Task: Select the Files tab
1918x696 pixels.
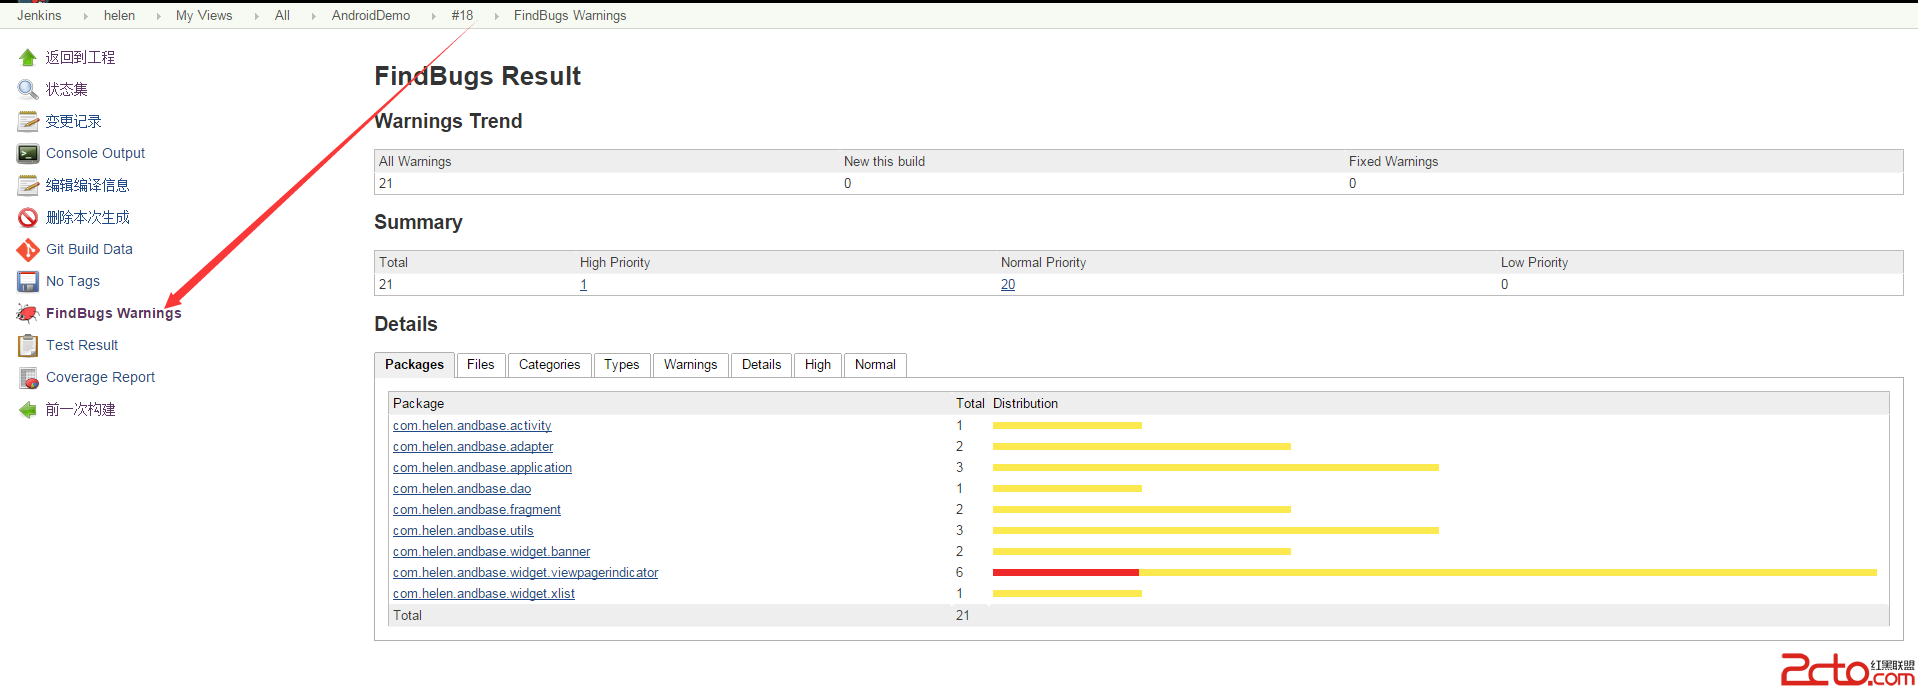Action: [x=480, y=365]
